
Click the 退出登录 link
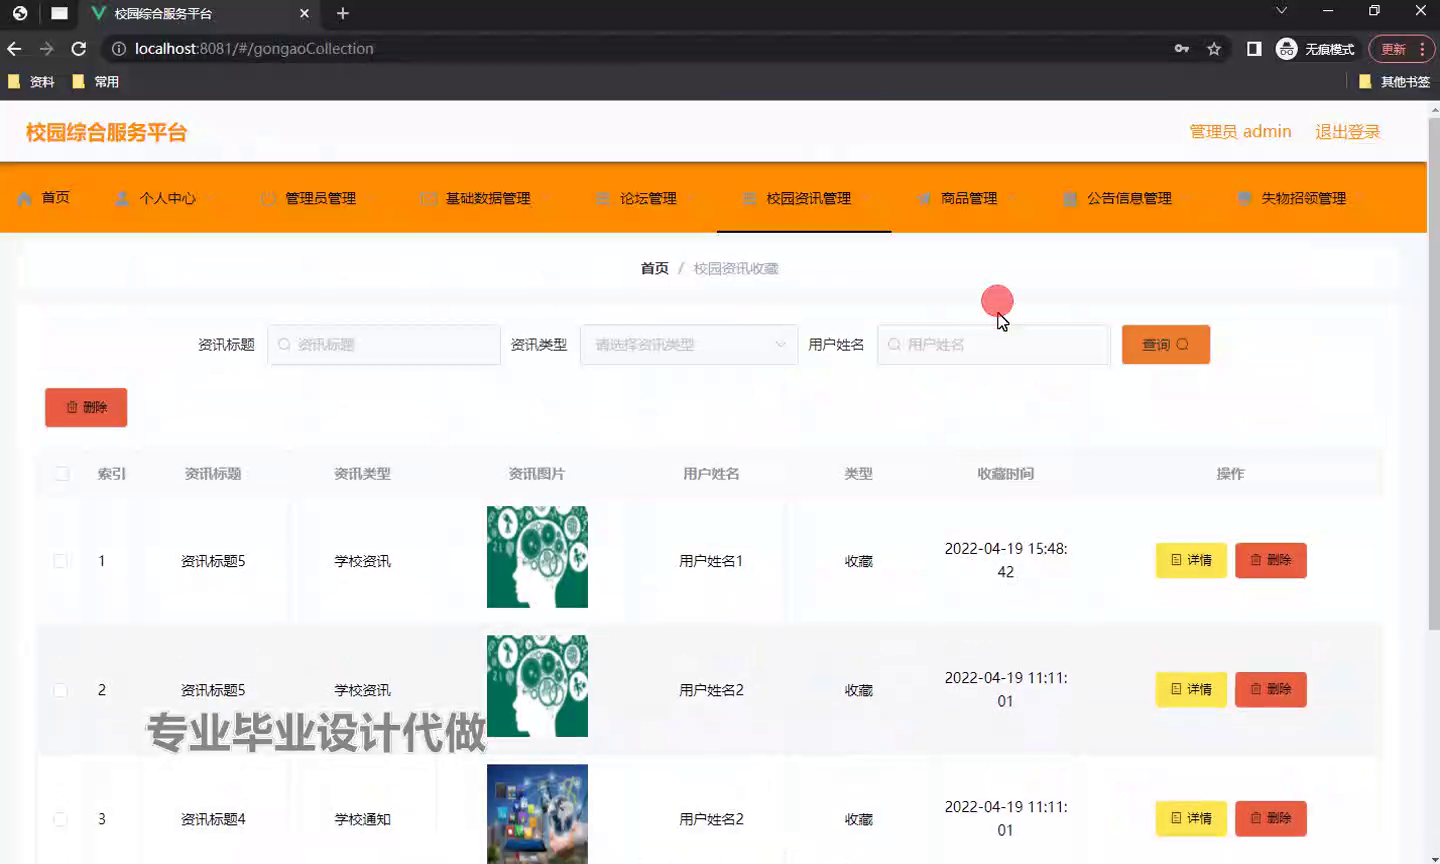click(1347, 132)
